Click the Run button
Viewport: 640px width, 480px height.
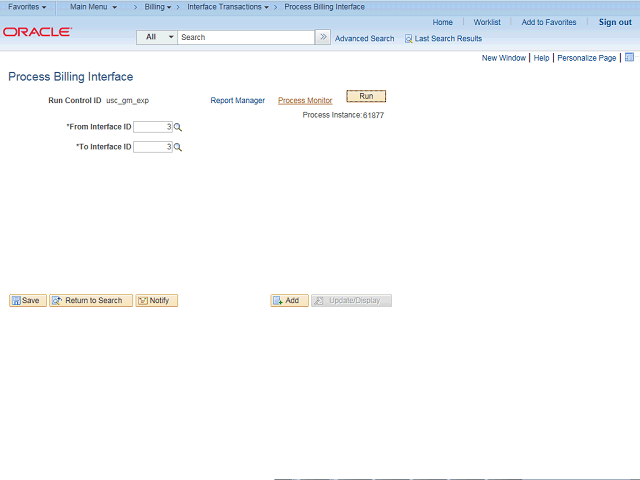pyautogui.click(x=366, y=96)
